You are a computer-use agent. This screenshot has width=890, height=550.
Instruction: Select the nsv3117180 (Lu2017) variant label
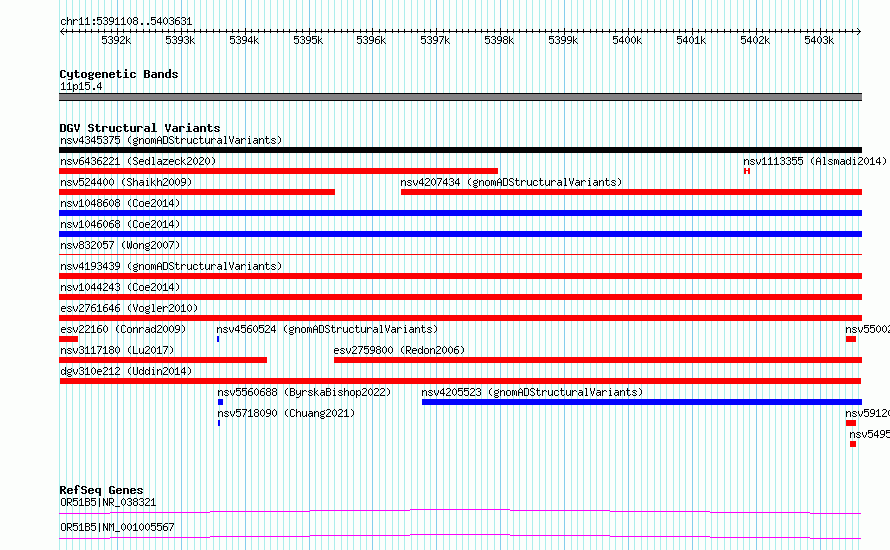pos(117,350)
